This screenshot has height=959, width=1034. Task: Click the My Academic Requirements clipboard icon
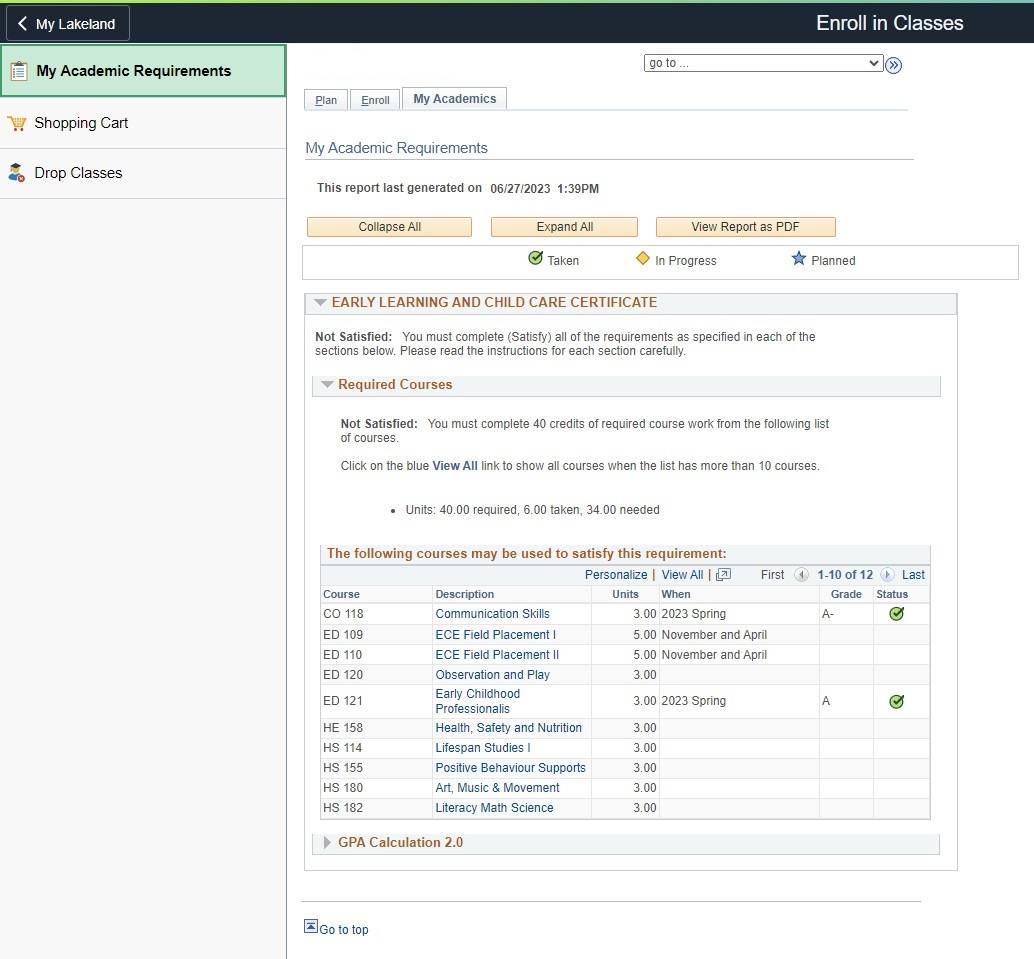18,70
